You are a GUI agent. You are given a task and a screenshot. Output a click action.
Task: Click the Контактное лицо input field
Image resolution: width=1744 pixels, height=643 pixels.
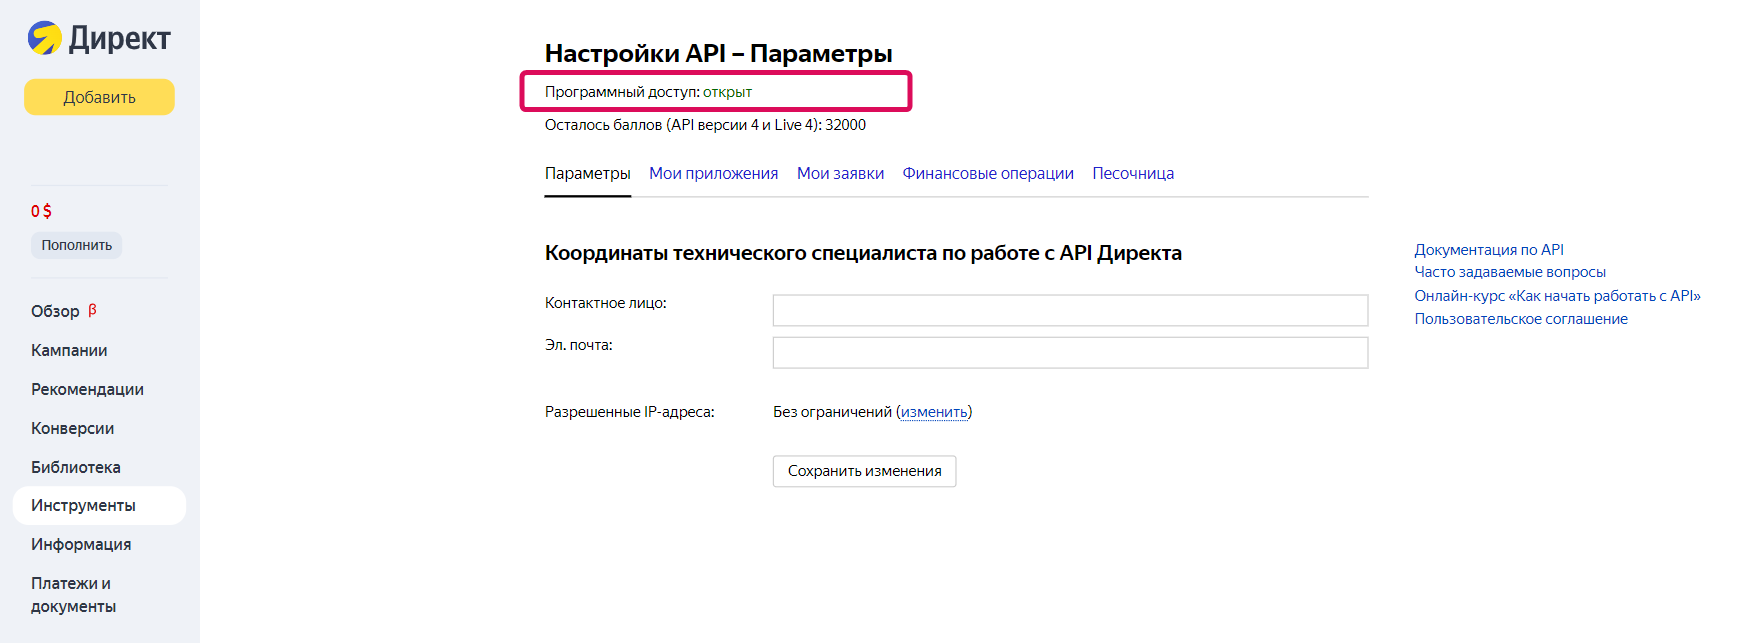(x=1069, y=310)
